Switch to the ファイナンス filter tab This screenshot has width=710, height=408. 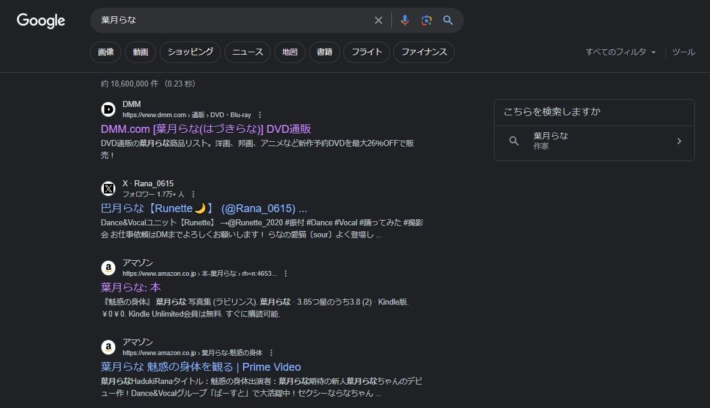pyautogui.click(x=424, y=52)
